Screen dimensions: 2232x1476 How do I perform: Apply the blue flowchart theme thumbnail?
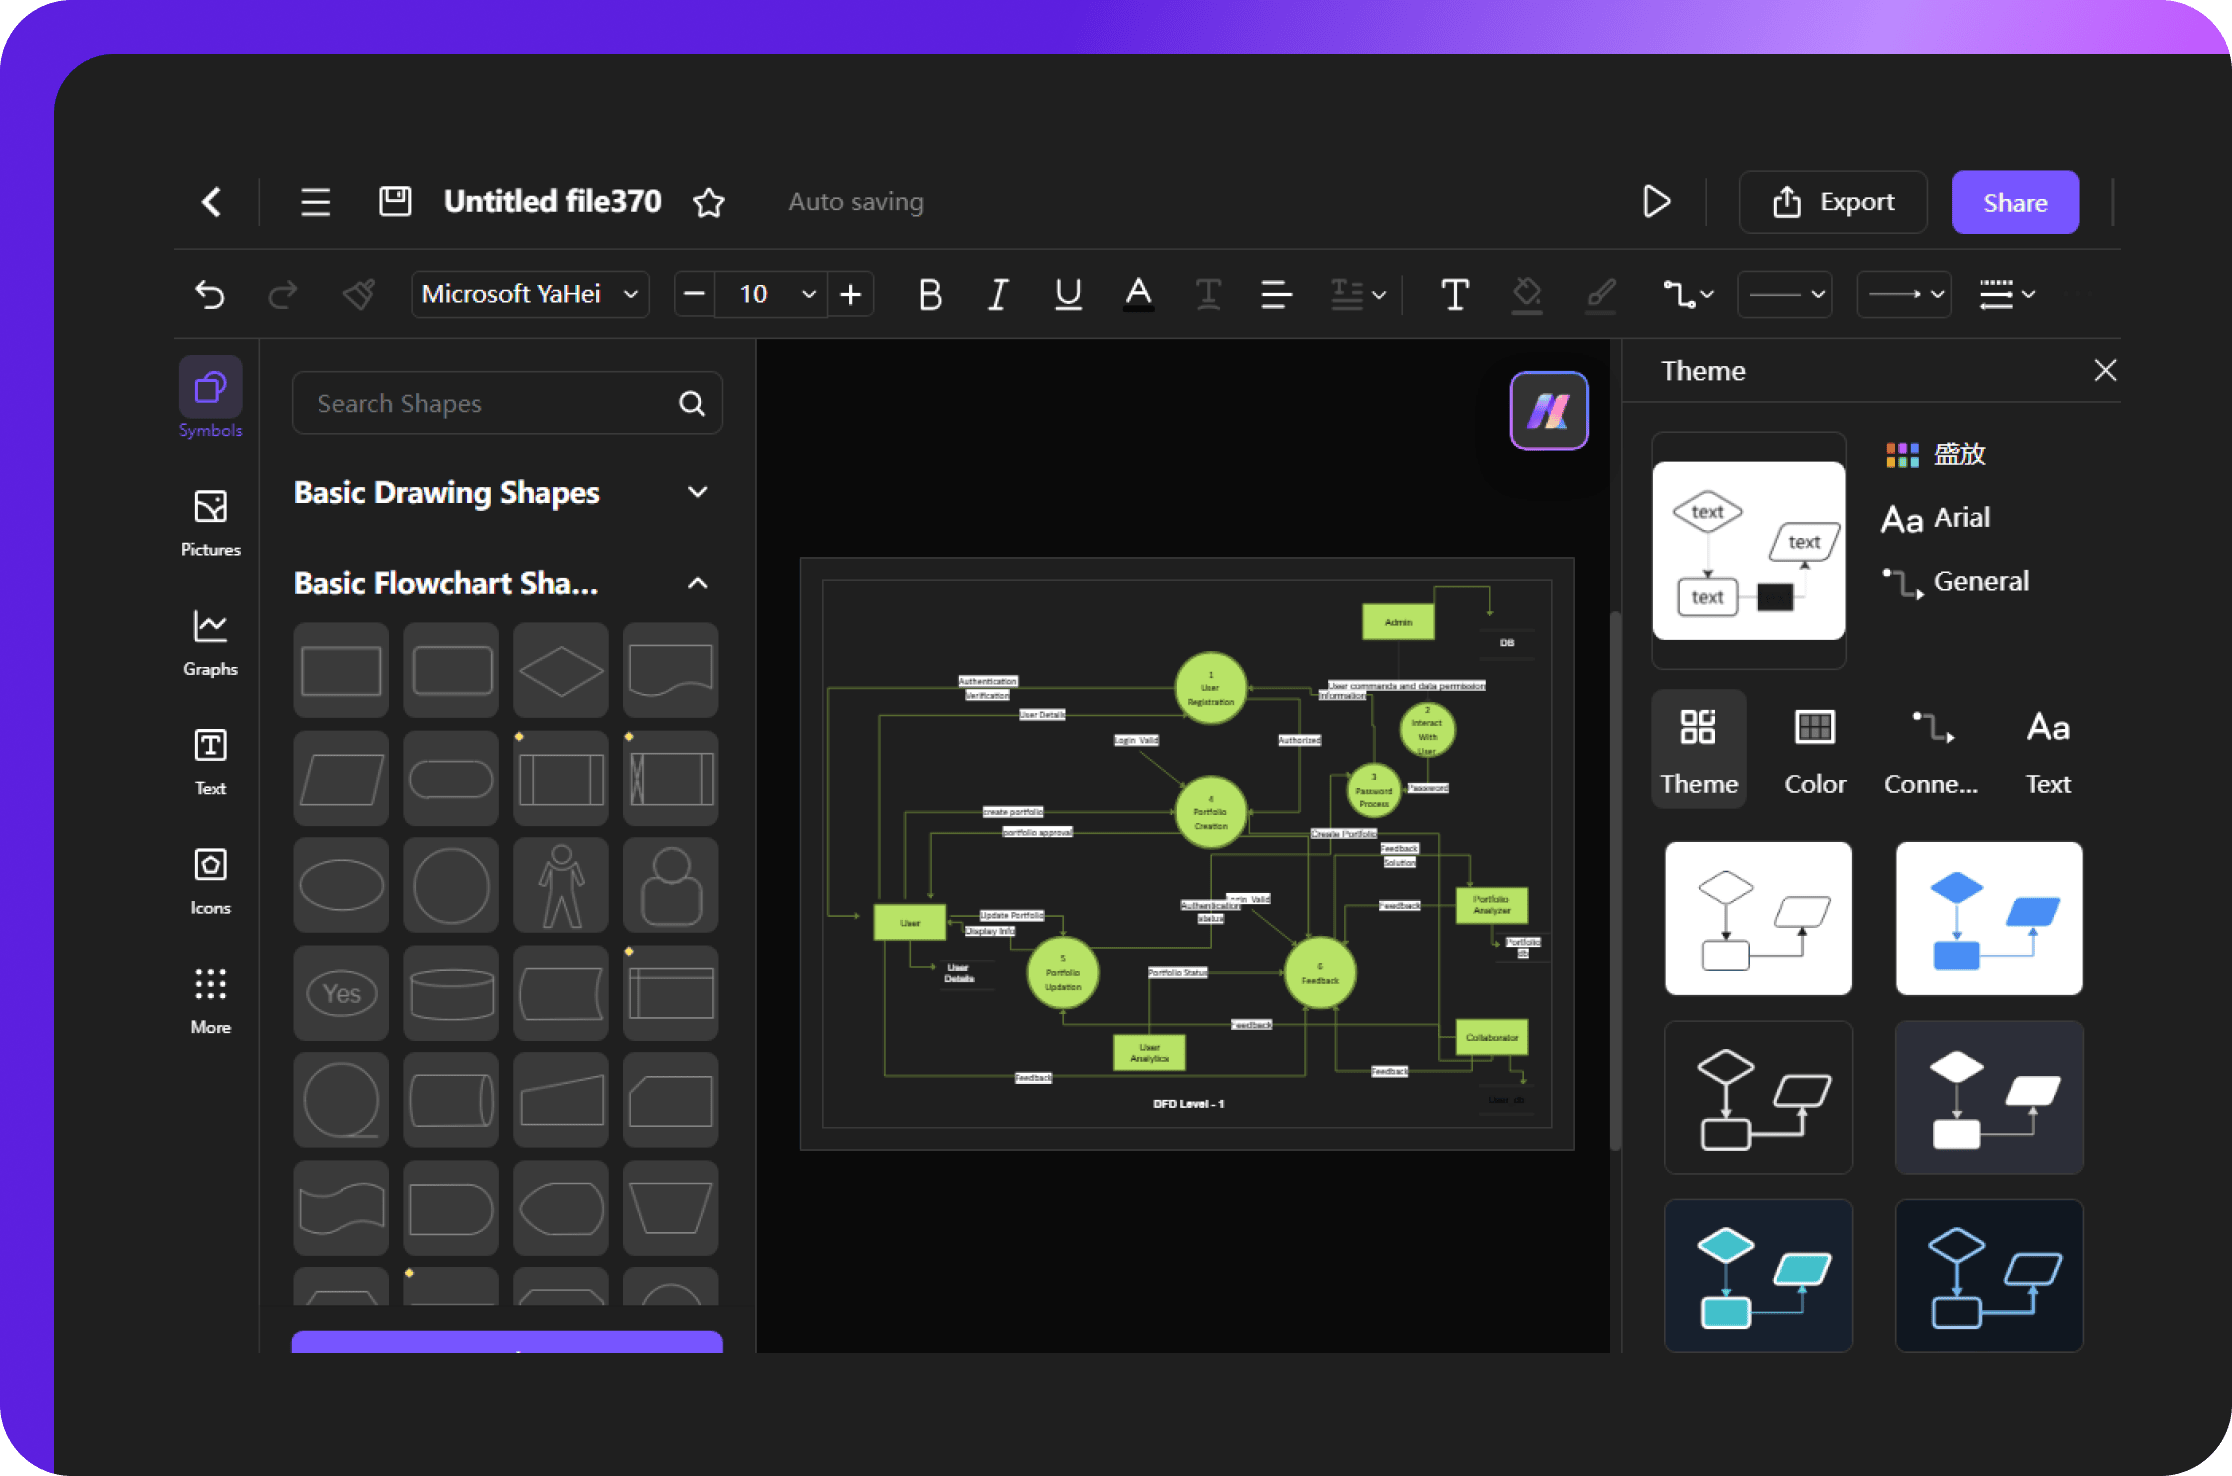pyautogui.click(x=1988, y=917)
